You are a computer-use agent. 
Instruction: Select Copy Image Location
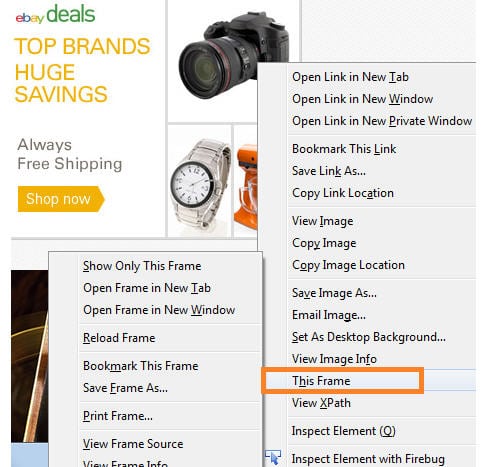click(x=348, y=265)
